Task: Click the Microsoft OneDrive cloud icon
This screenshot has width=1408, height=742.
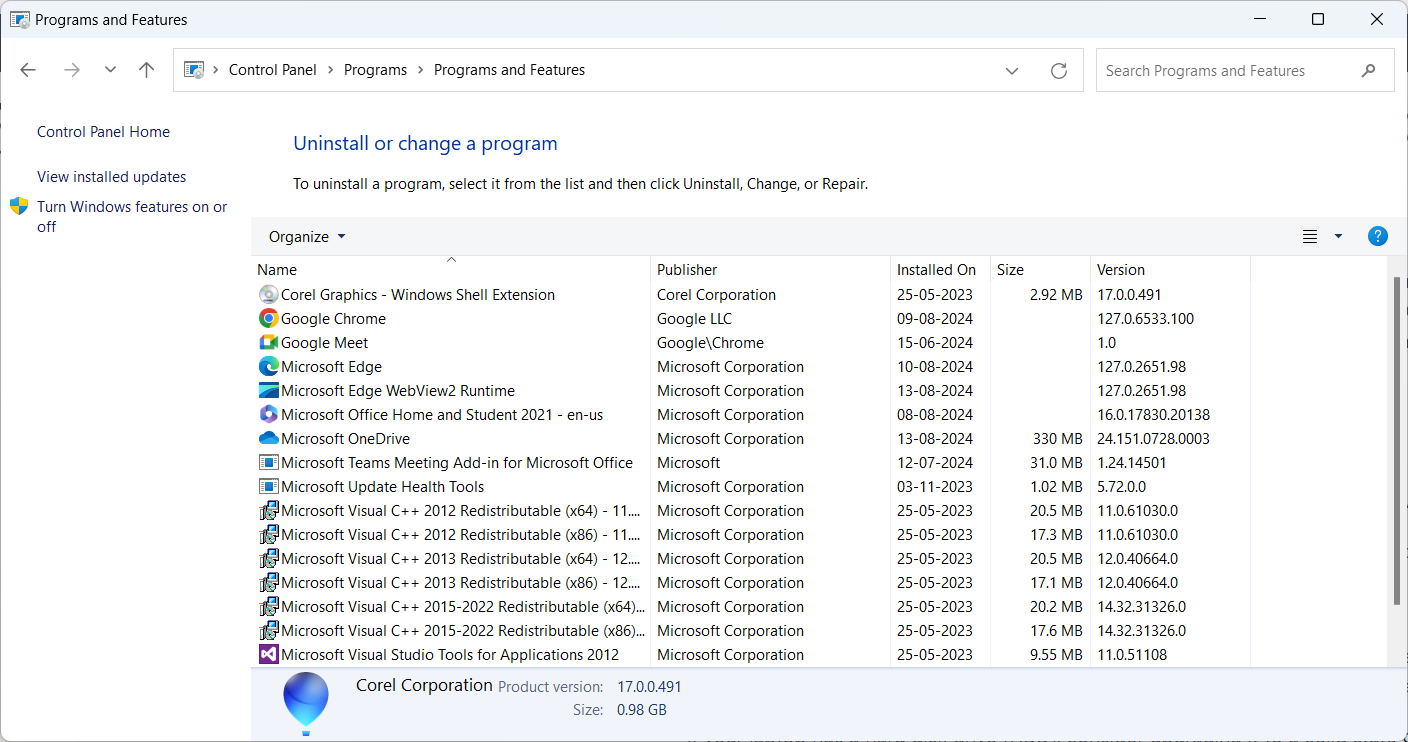Action: [x=268, y=439]
